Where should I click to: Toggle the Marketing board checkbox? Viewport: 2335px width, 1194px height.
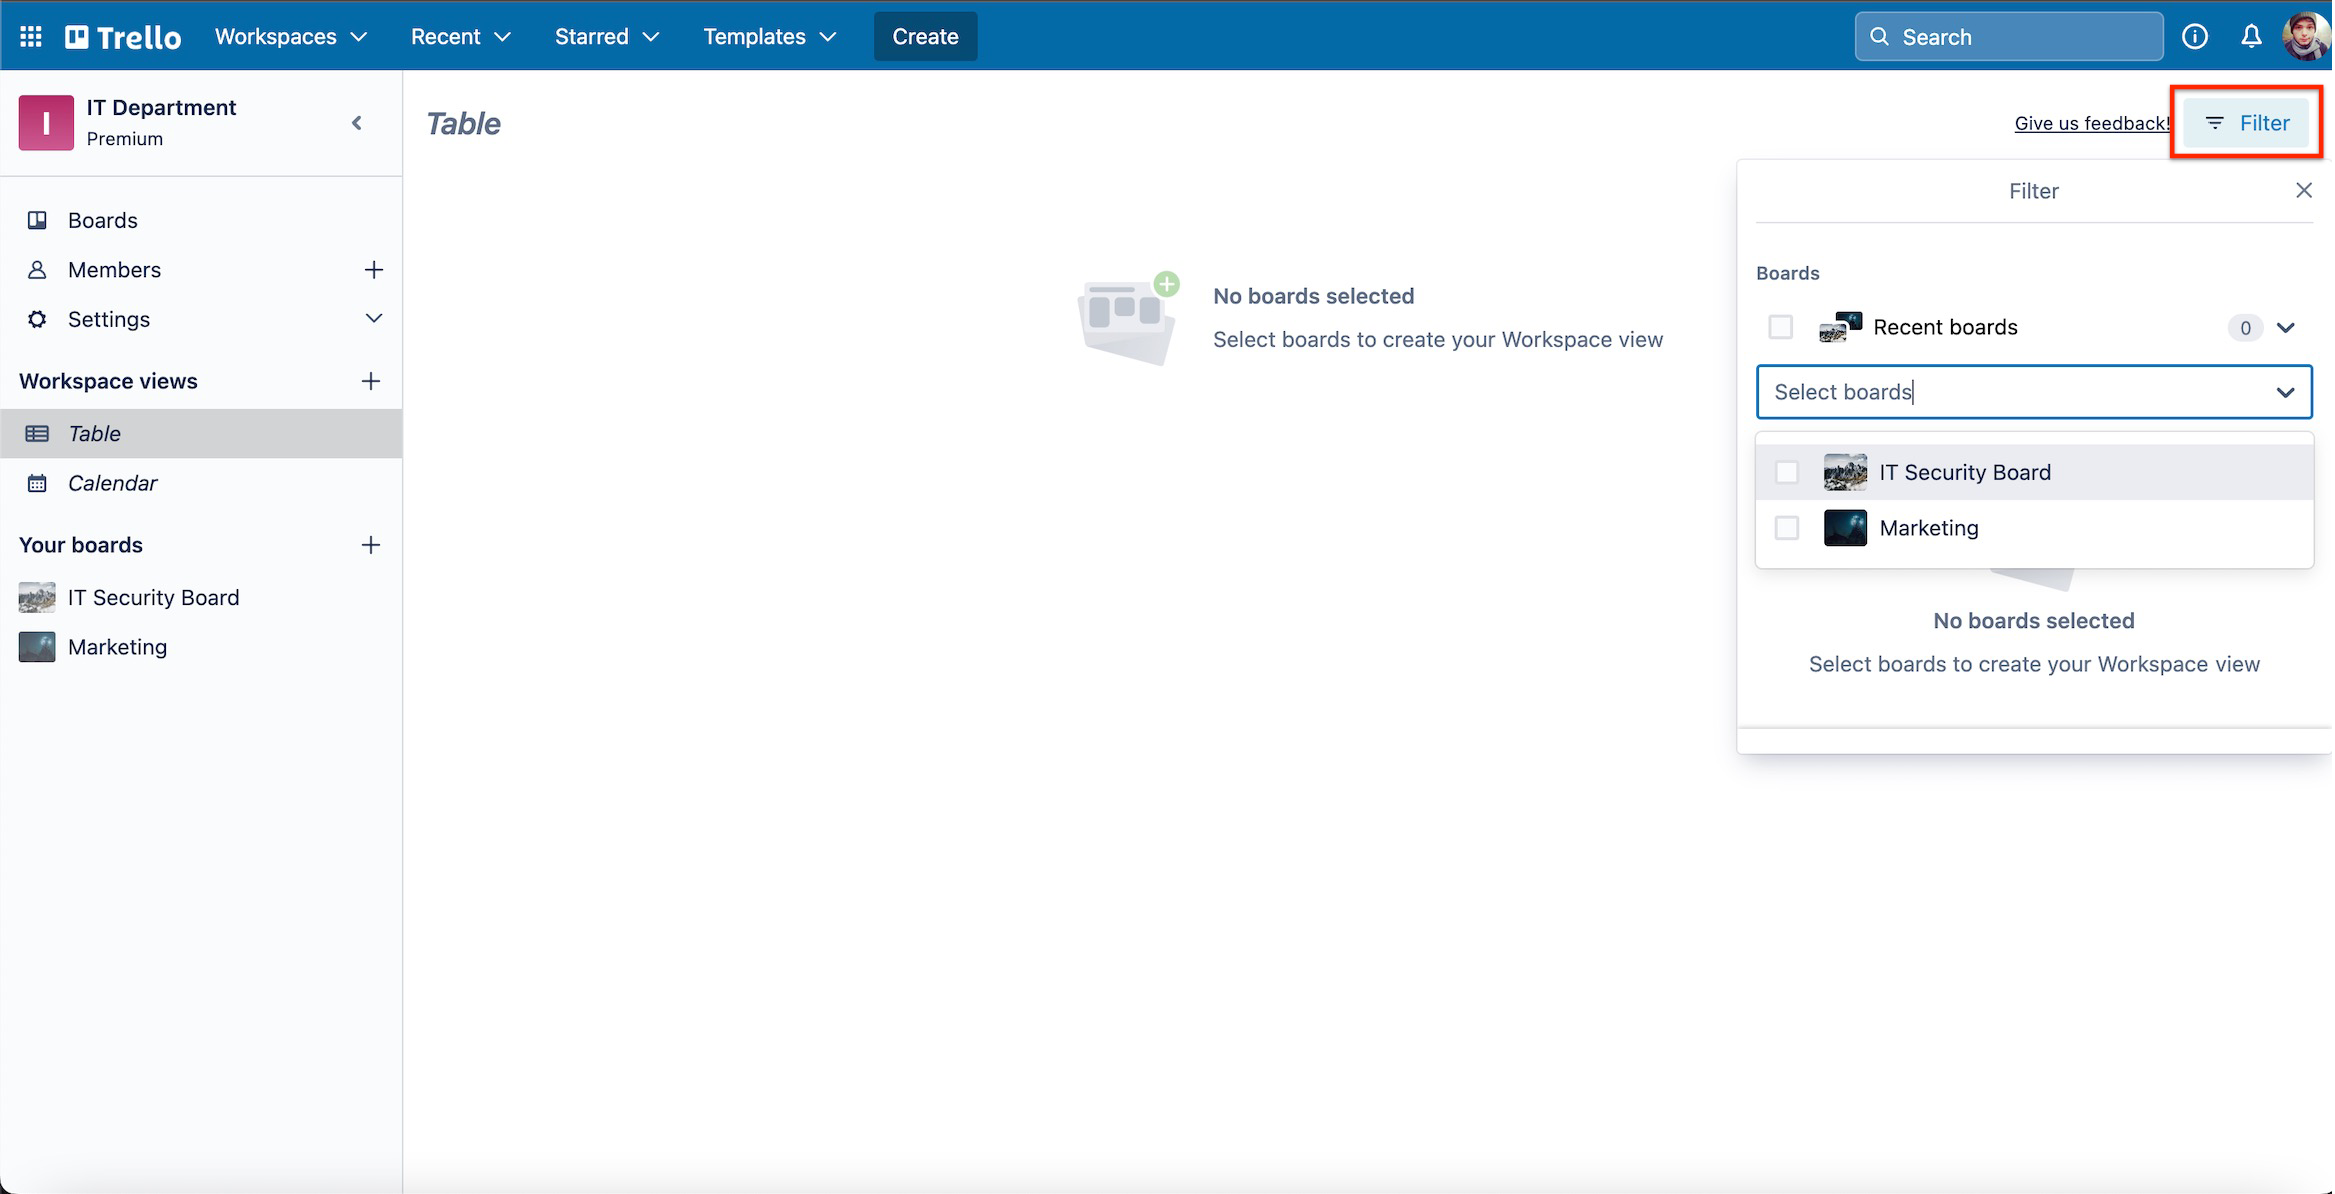pyautogui.click(x=1787, y=527)
